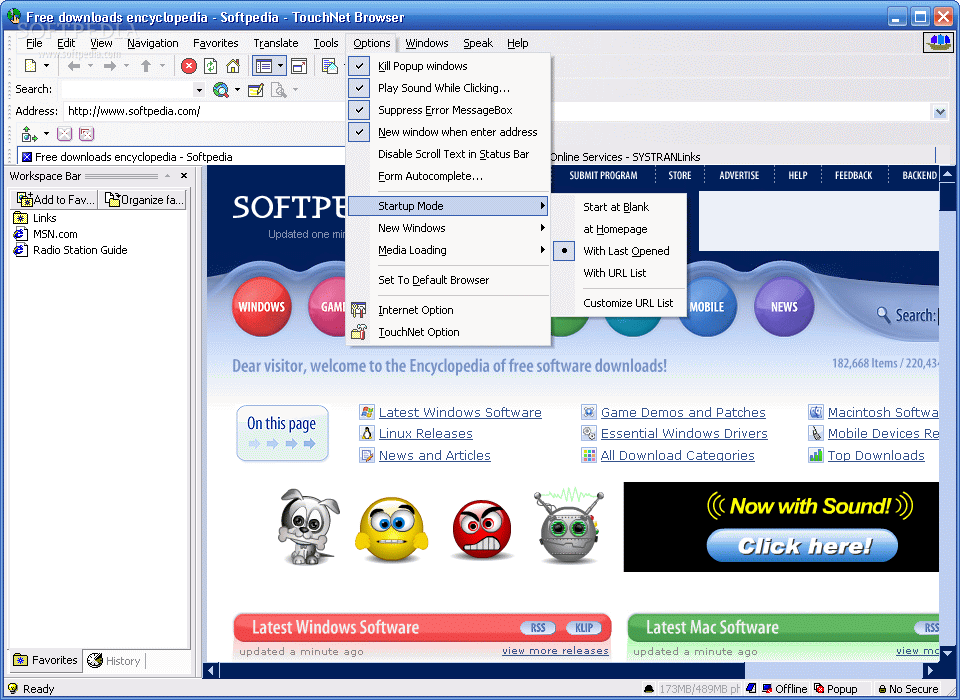This screenshot has height=700, width=960.
Task: Open the Latest Windows Software link
Action: pyautogui.click(x=460, y=413)
